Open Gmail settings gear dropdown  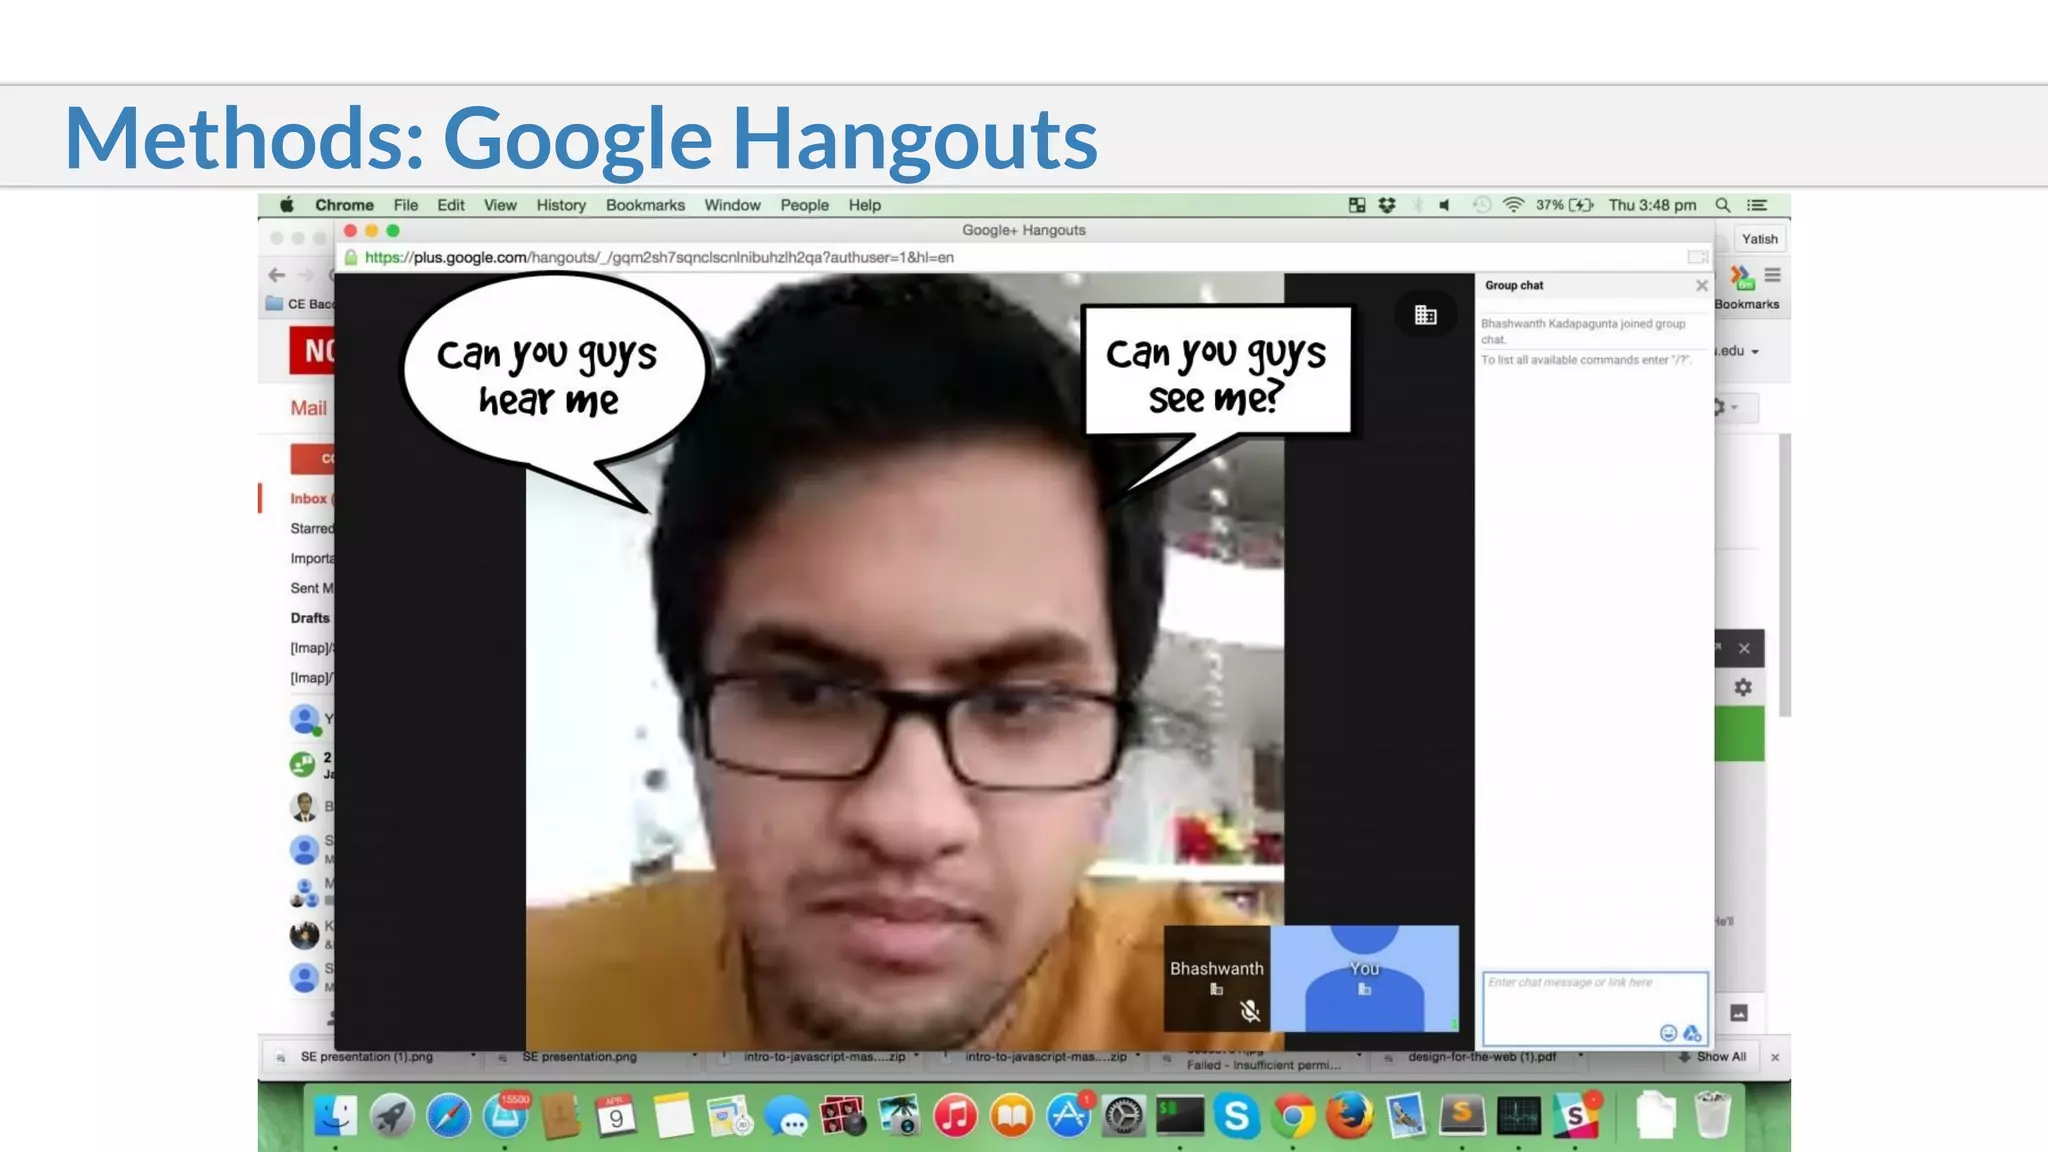(x=1735, y=408)
